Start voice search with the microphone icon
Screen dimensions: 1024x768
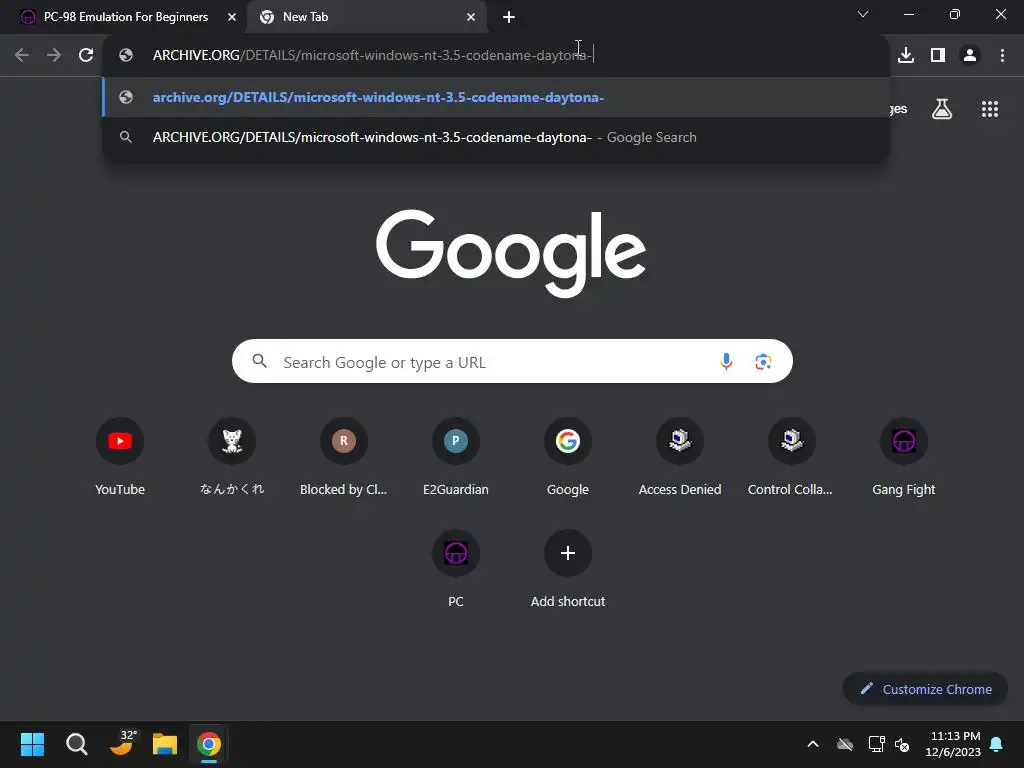click(x=726, y=361)
